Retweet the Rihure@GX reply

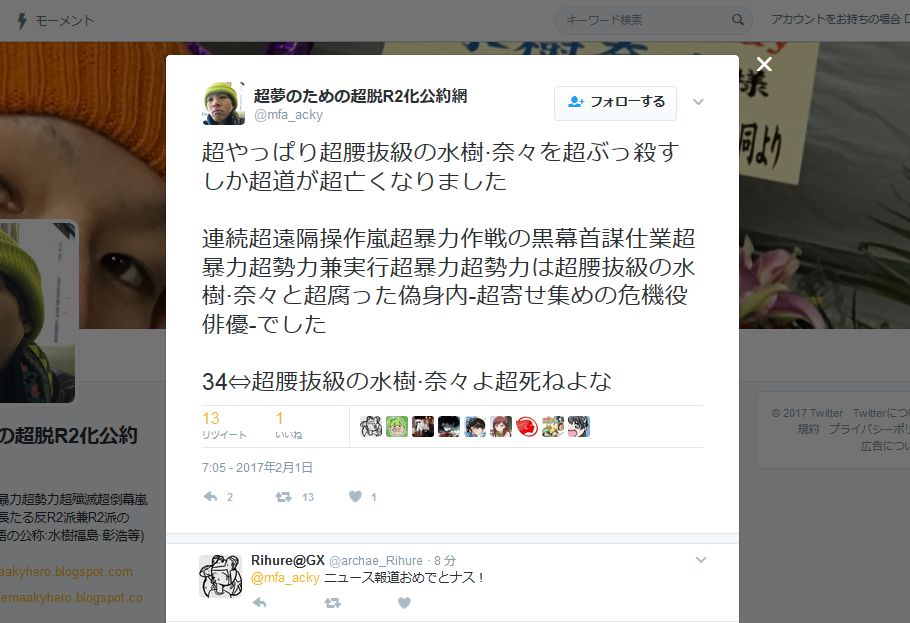[333, 603]
